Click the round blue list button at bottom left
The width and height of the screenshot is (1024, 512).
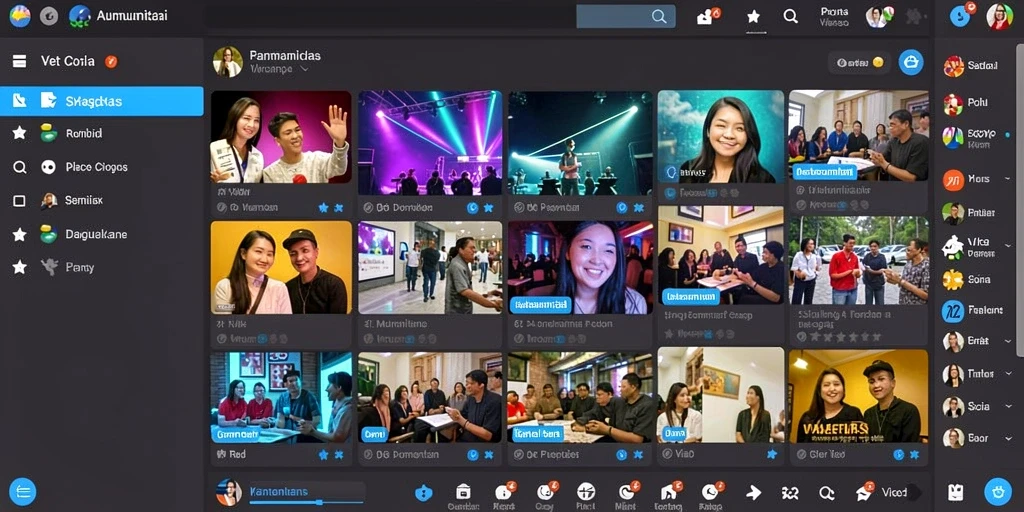tap(22, 492)
